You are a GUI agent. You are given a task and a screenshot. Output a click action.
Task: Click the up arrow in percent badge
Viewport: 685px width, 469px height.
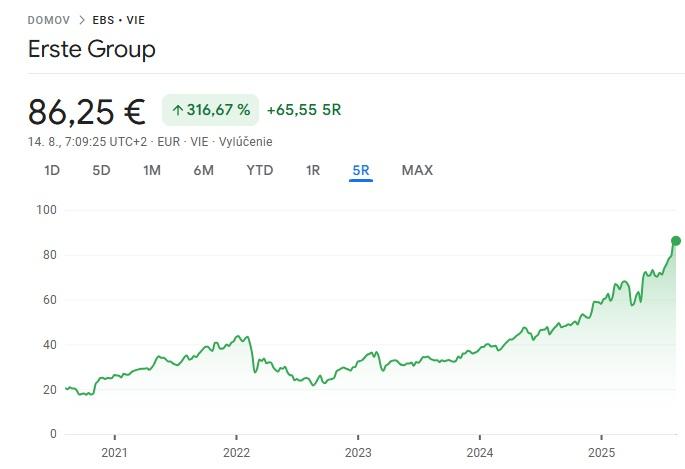[177, 110]
